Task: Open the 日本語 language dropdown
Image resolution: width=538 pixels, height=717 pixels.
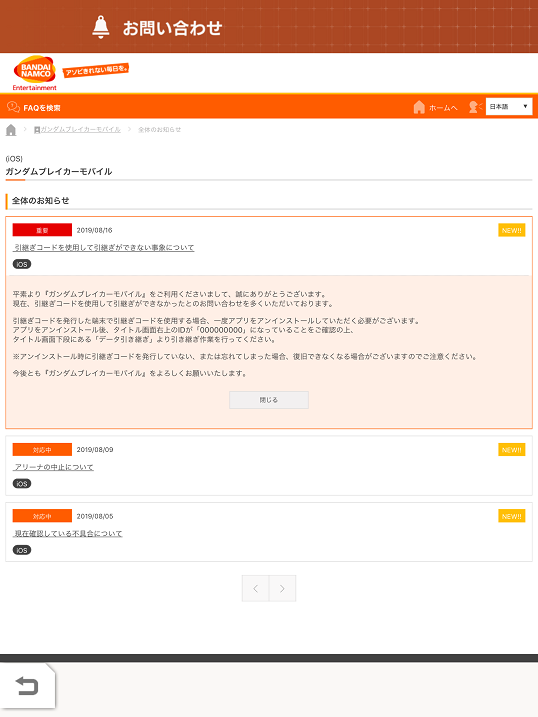Action: pos(509,107)
